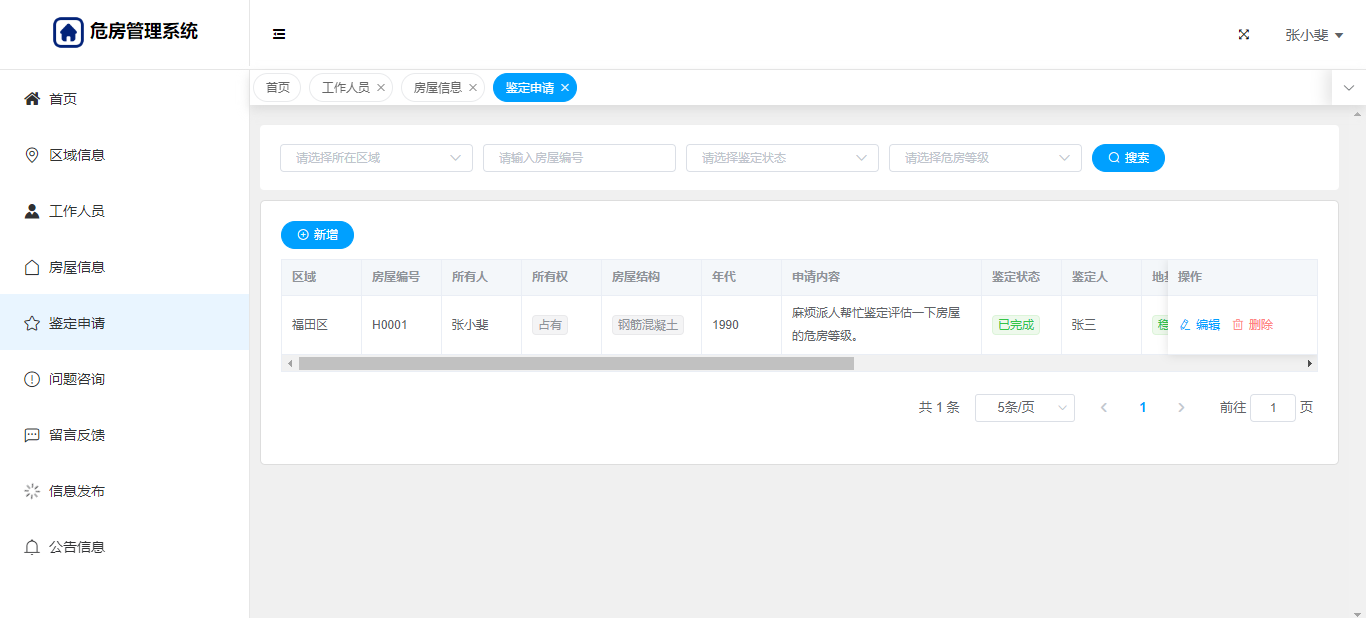The image size is (1366, 618).
Task: Open the 张小斐 user menu
Action: [1313, 35]
